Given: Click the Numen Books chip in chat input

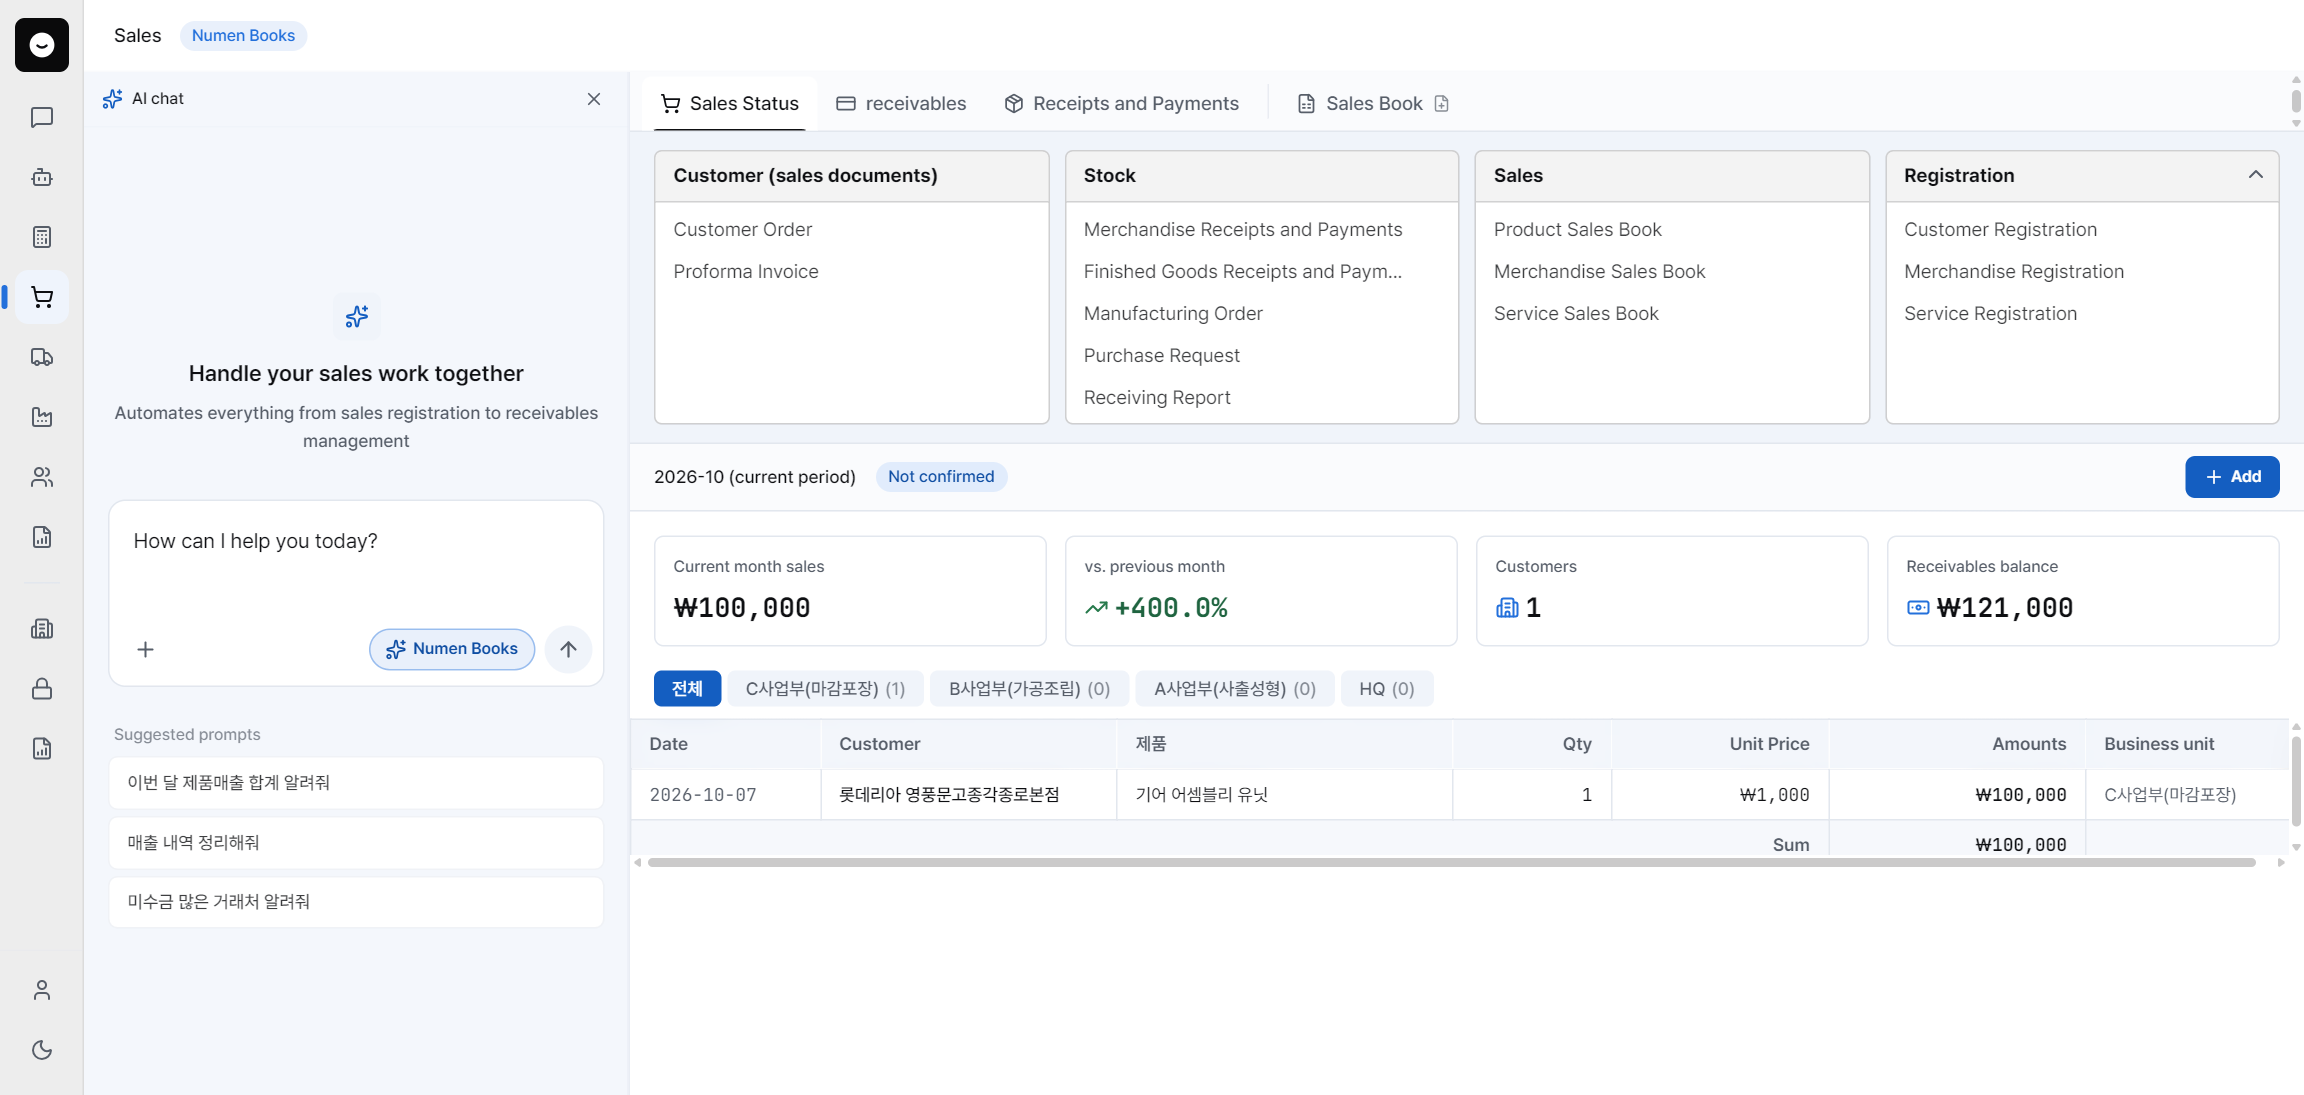Looking at the screenshot, I should [452, 649].
